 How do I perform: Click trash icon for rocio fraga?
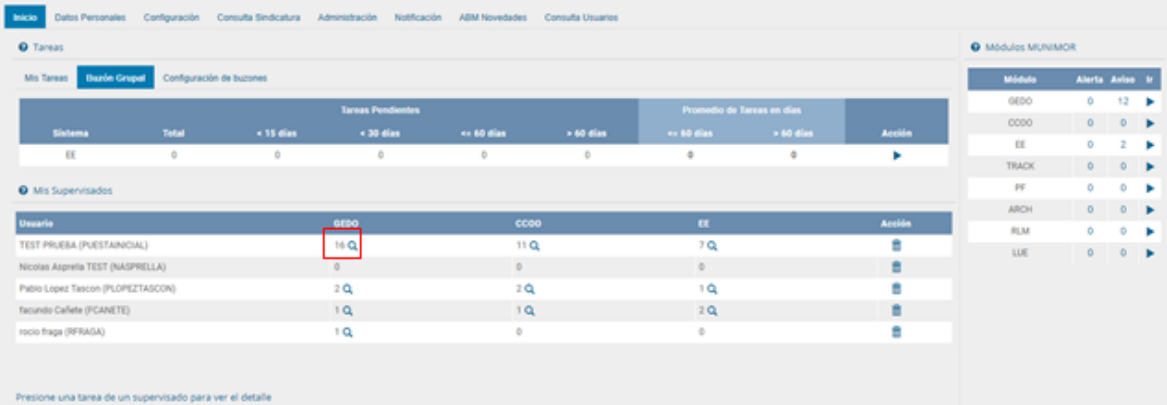click(896, 332)
